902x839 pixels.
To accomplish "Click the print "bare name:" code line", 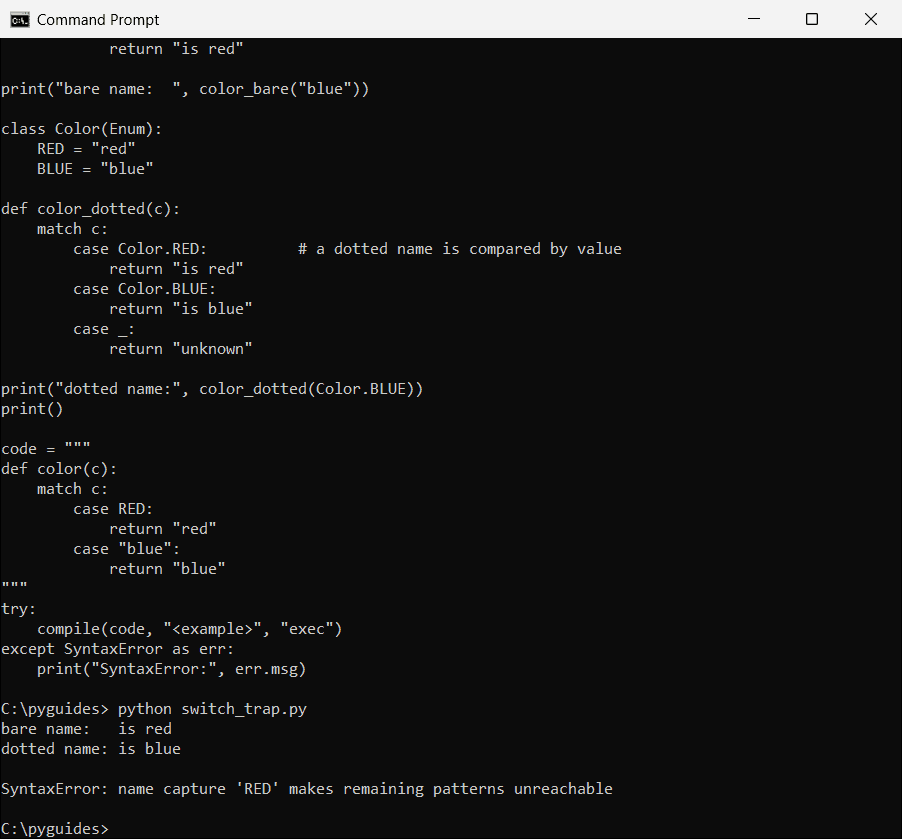I will tap(185, 89).
